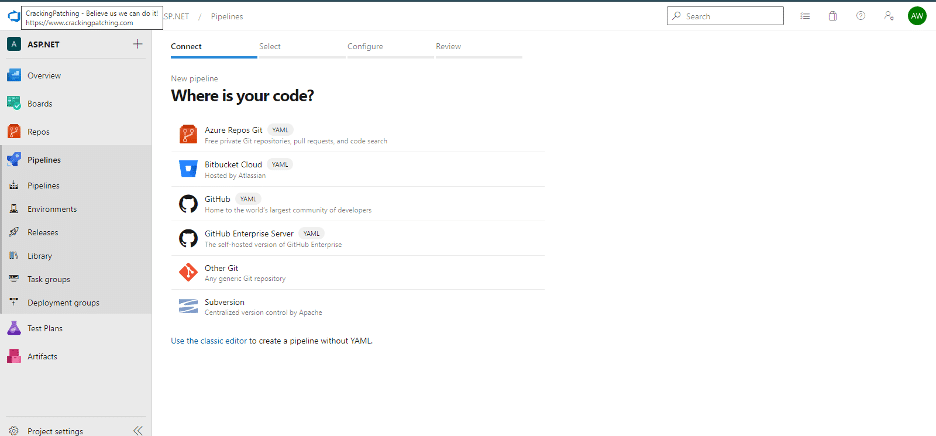Switch to the Select step tab
This screenshot has height=436, width=936.
point(302,47)
